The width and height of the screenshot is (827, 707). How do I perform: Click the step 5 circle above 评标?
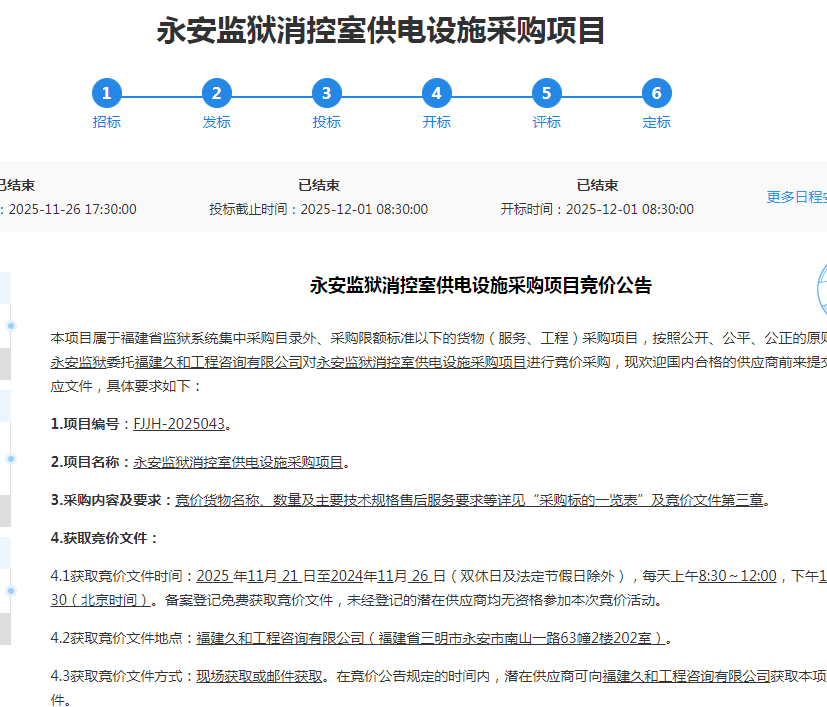546,94
